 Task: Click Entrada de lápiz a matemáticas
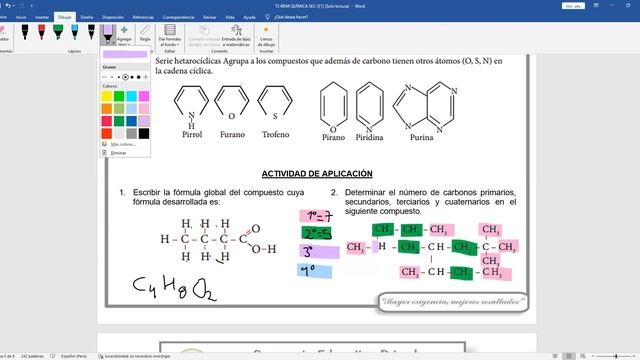click(x=236, y=36)
